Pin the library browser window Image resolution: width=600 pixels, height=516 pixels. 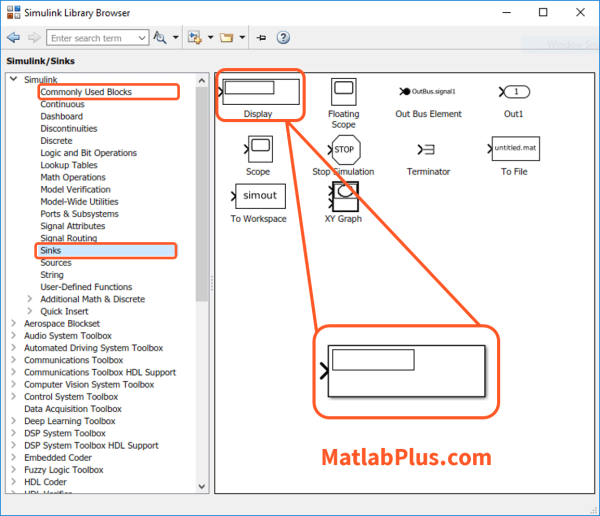tap(261, 38)
